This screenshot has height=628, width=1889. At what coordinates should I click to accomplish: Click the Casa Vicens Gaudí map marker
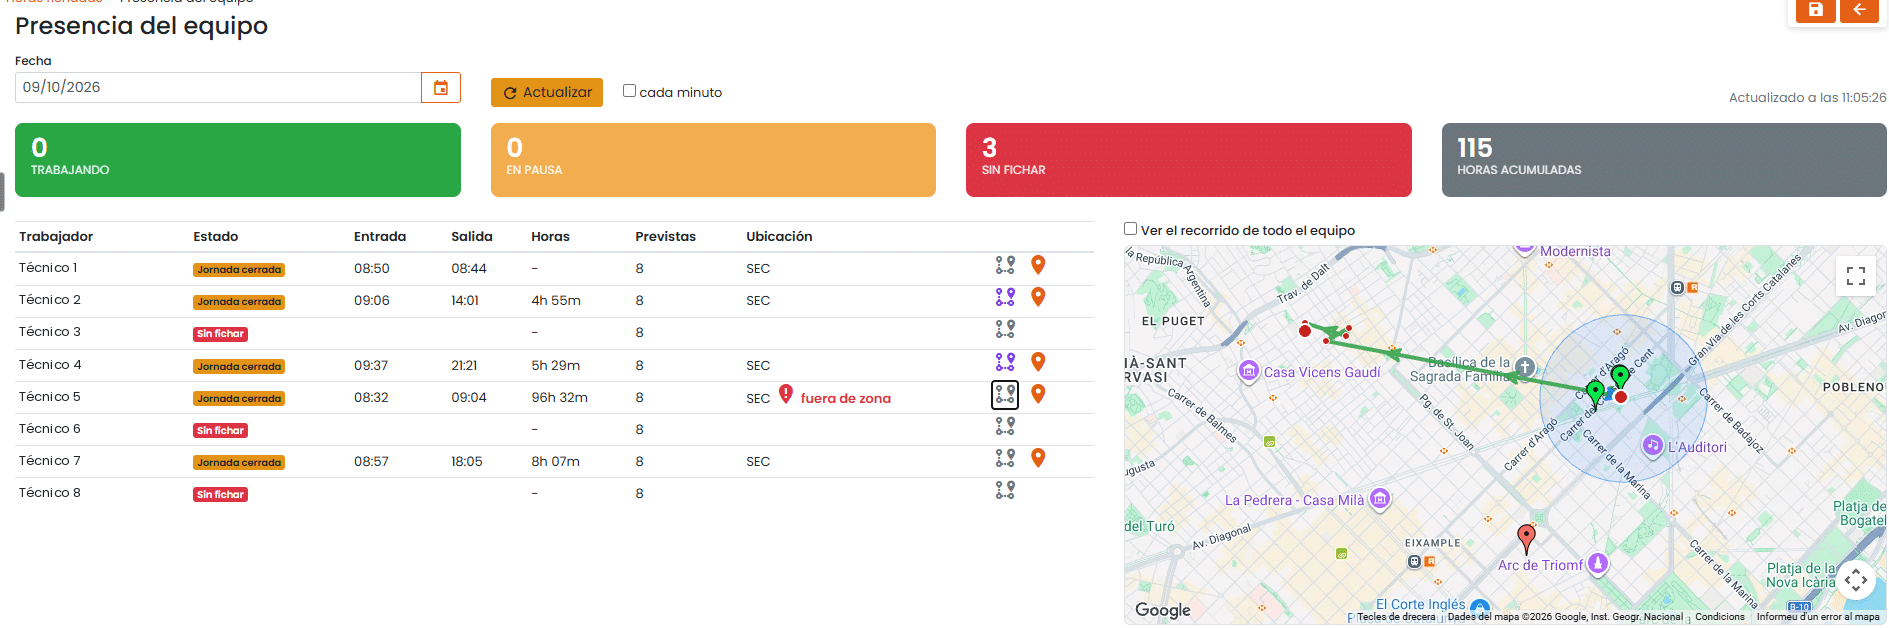pos(1248,372)
